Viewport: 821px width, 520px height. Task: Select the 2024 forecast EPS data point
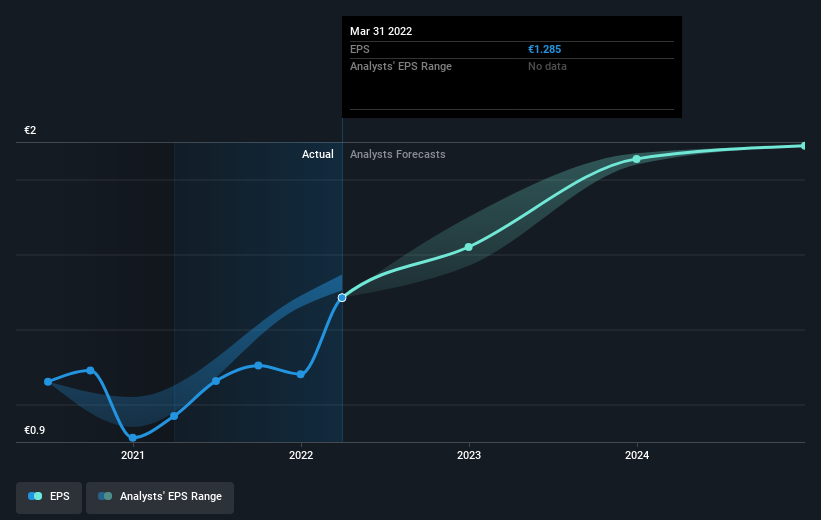(x=636, y=159)
